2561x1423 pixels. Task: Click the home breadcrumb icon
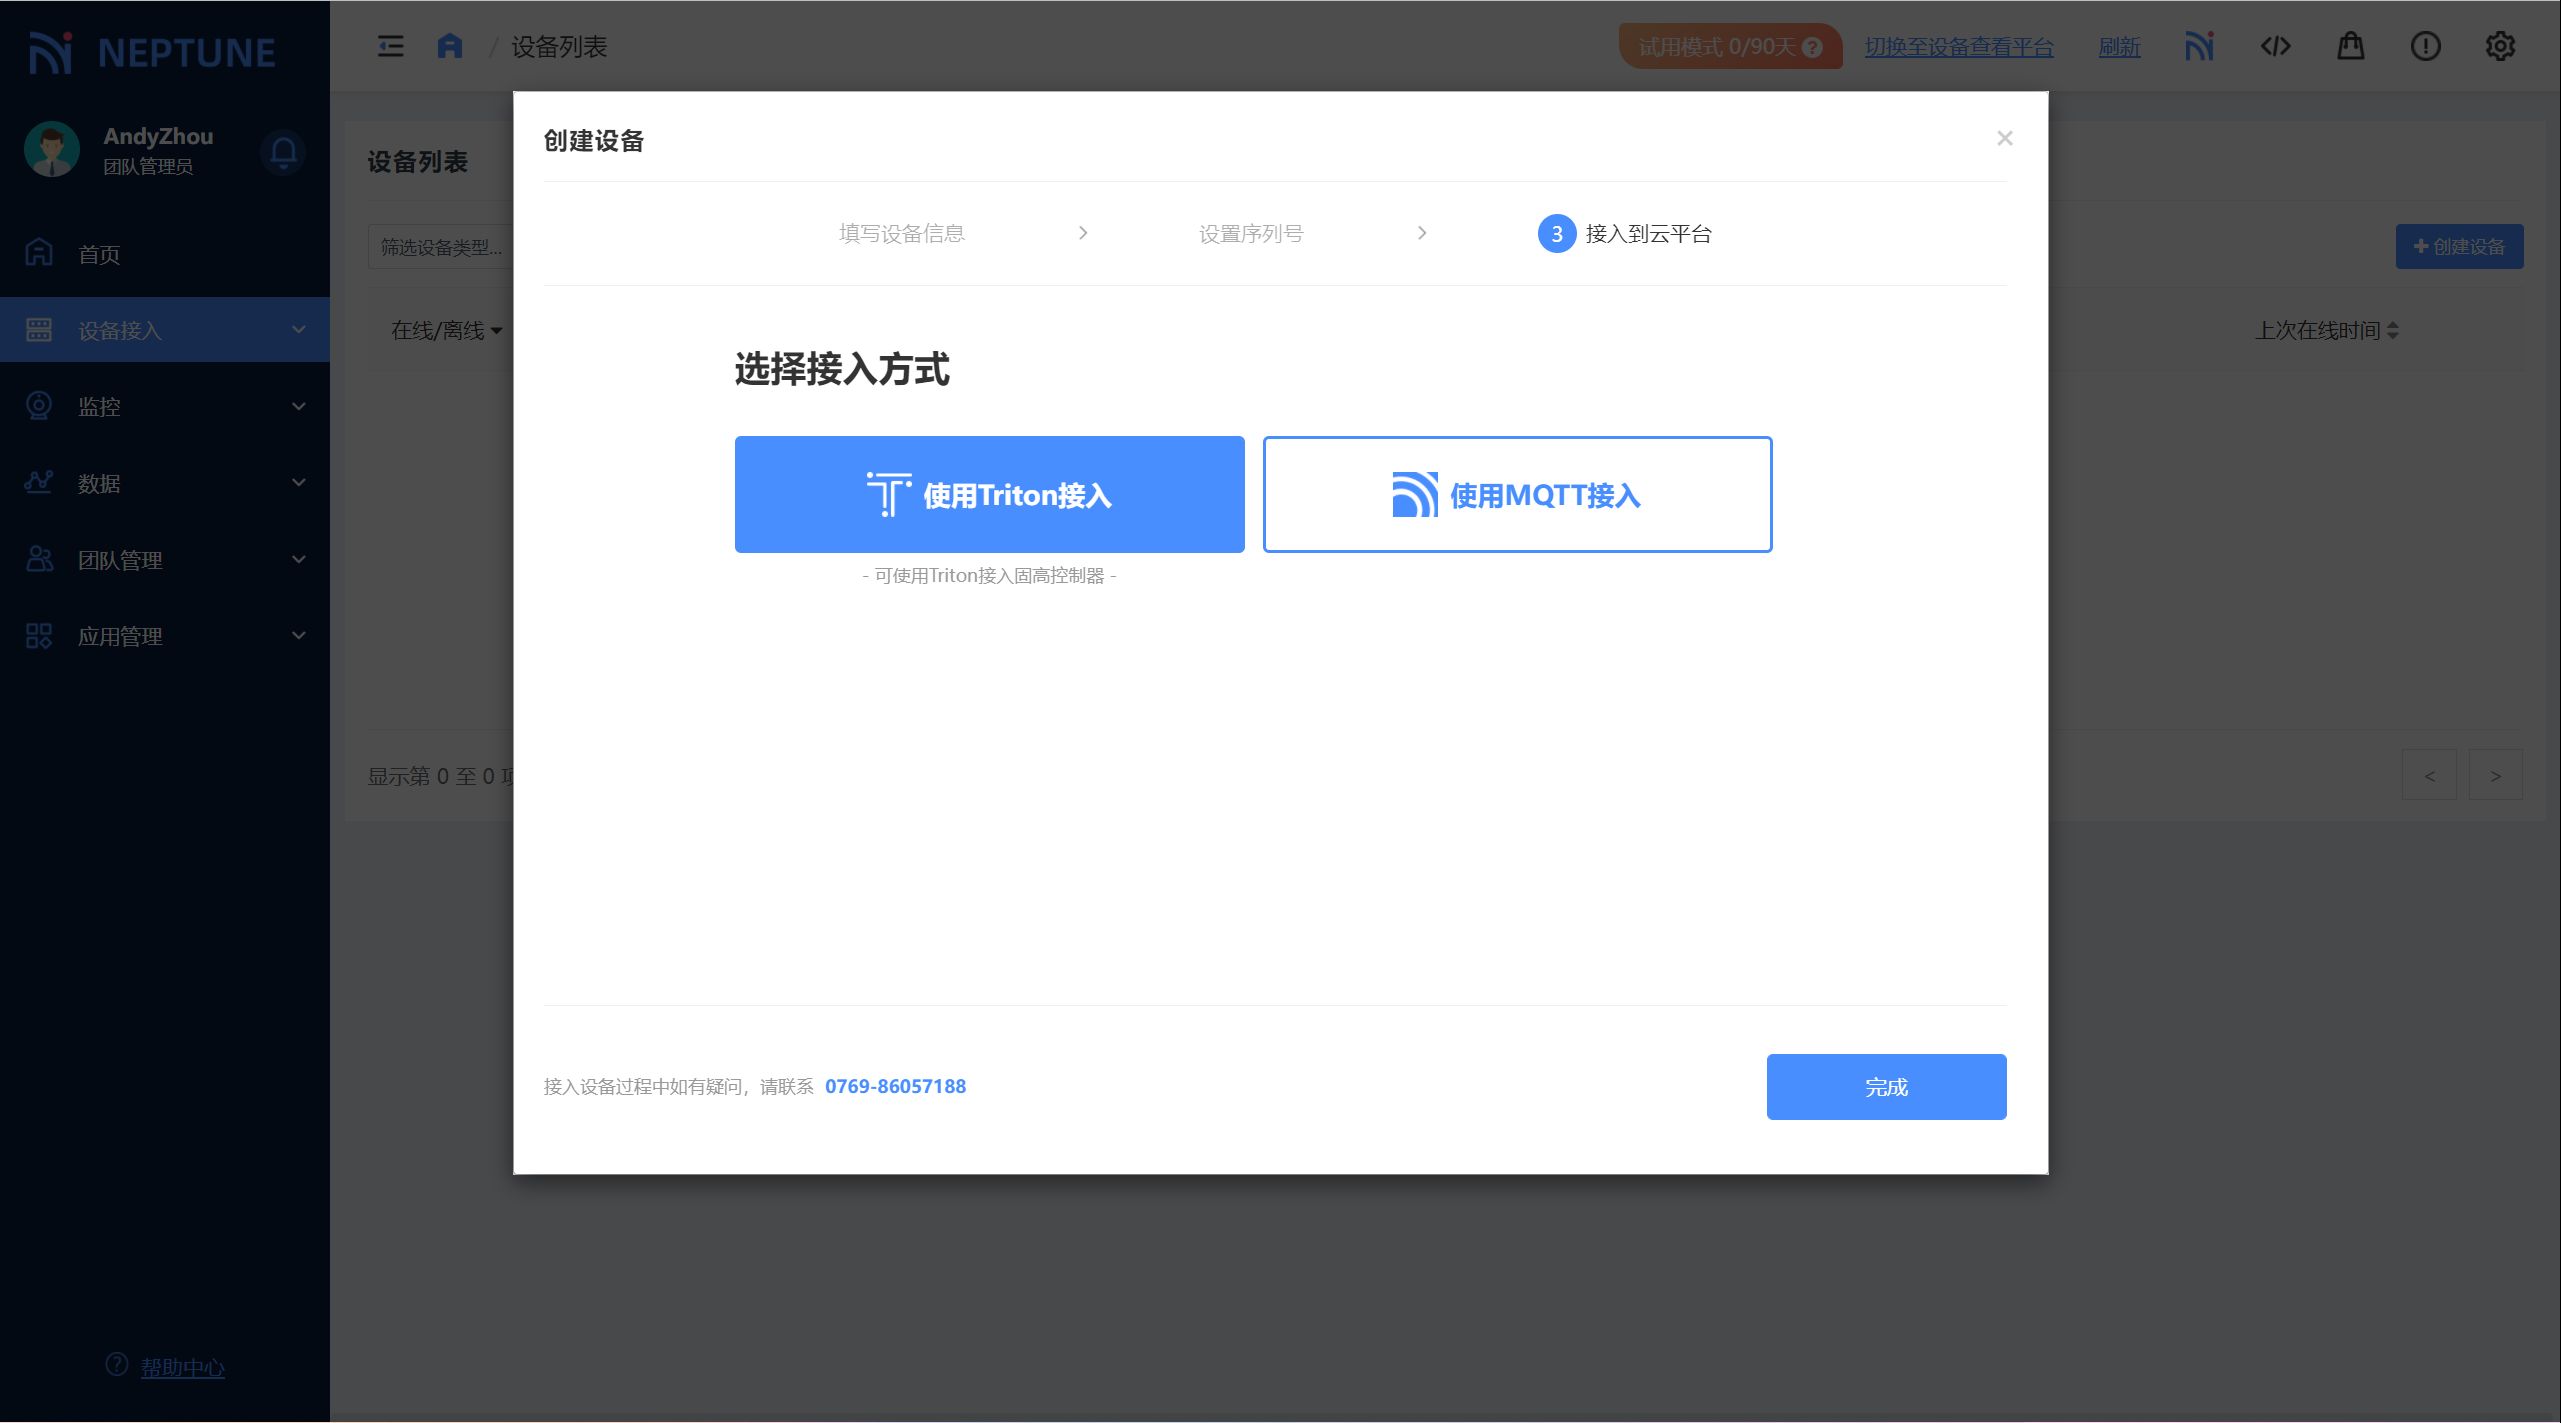point(450,46)
